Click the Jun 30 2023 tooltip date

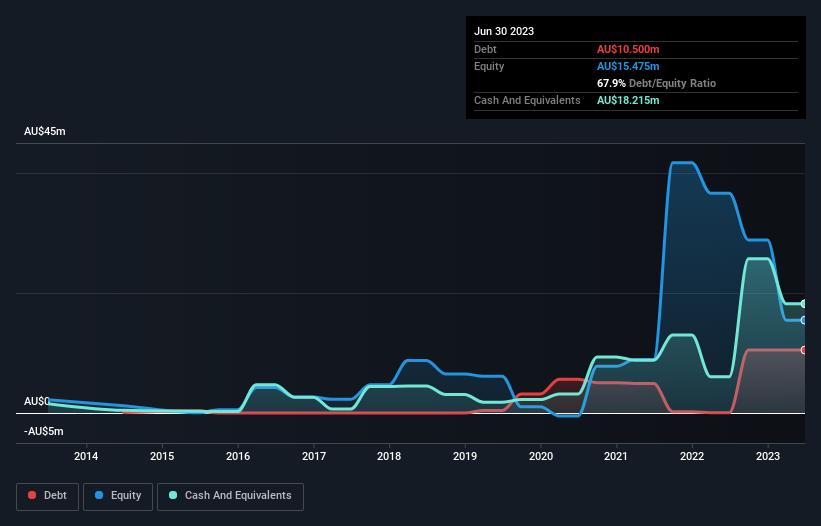tap(504, 31)
